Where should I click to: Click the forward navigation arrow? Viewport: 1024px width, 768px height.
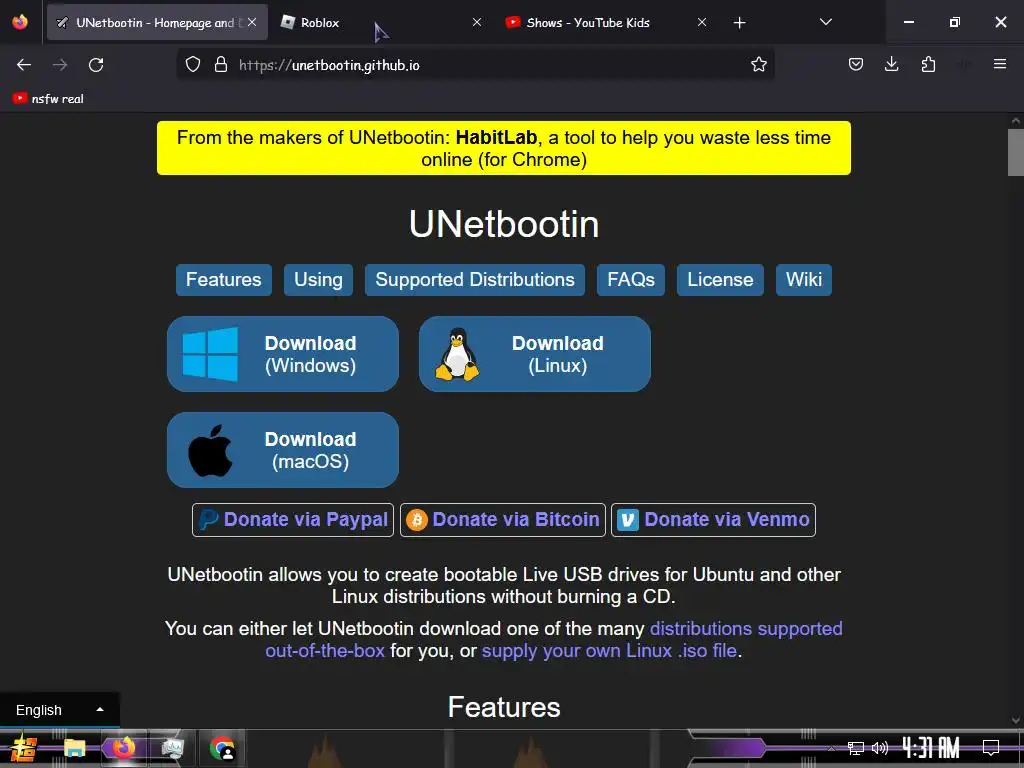click(x=60, y=65)
